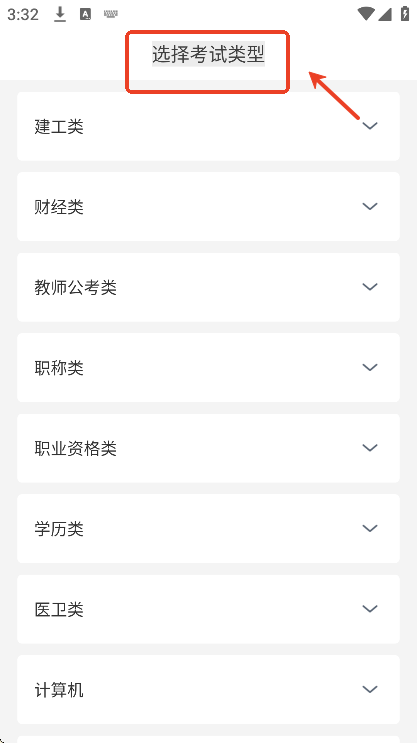Open the 教师公考类 exam category
This screenshot has width=417, height=743.
tap(75, 288)
